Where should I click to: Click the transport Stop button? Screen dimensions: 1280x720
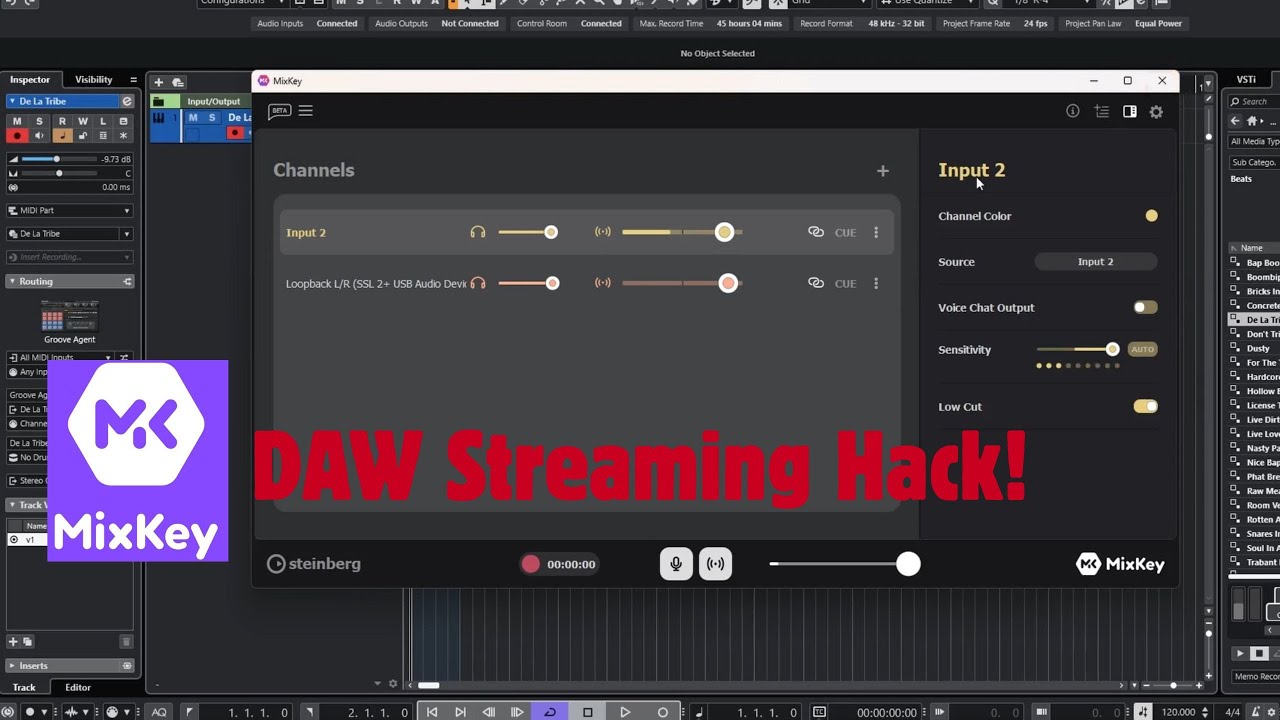588,712
